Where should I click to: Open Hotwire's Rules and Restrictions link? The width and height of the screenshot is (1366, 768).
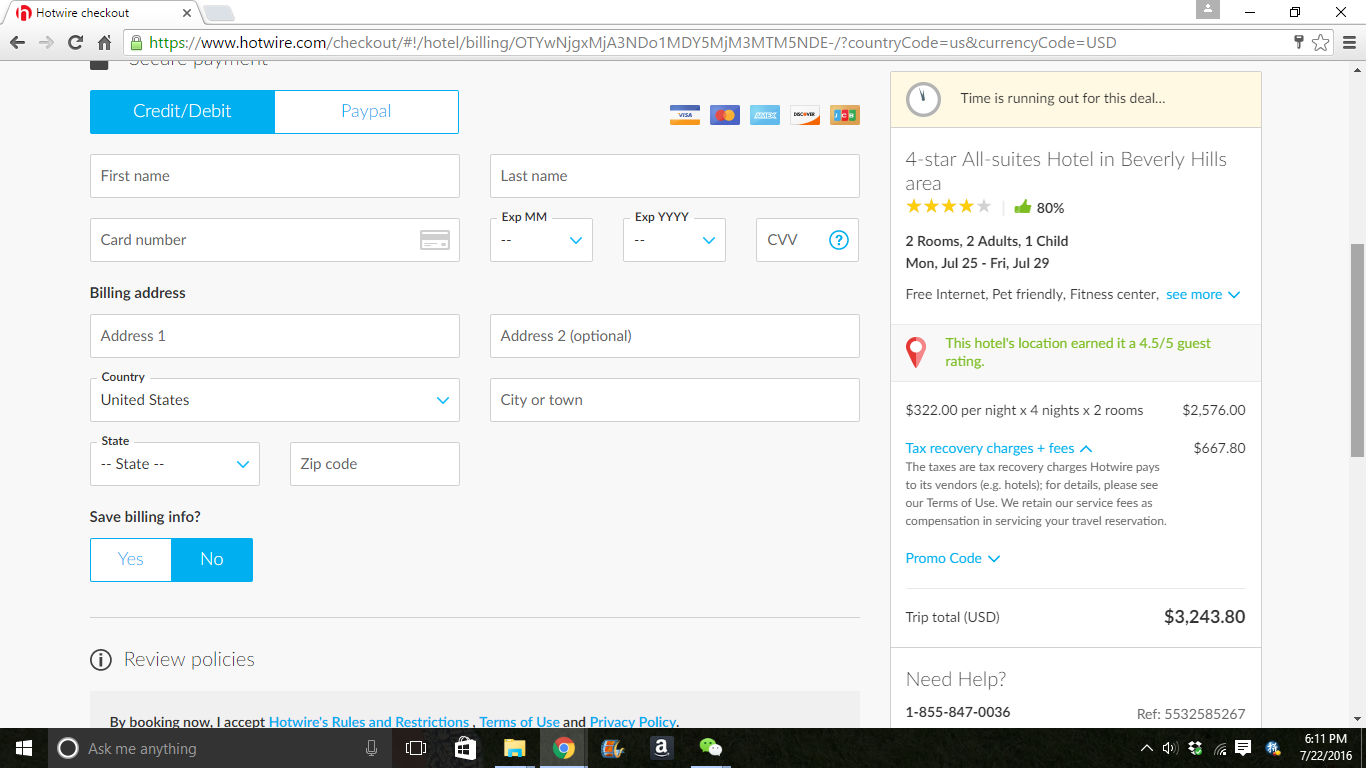pos(368,722)
